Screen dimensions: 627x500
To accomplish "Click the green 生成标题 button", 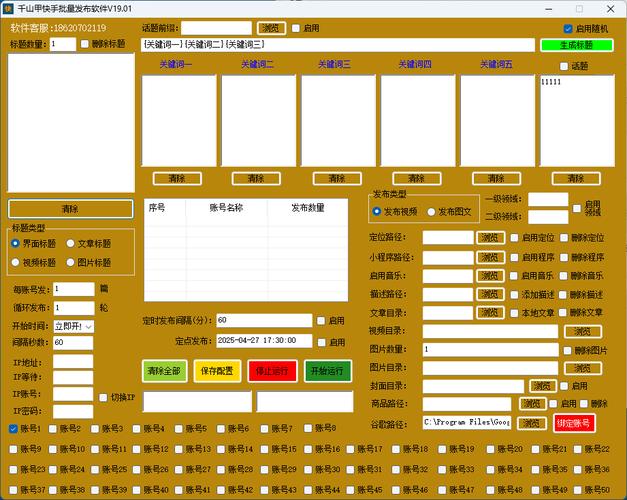I will coord(576,45).
